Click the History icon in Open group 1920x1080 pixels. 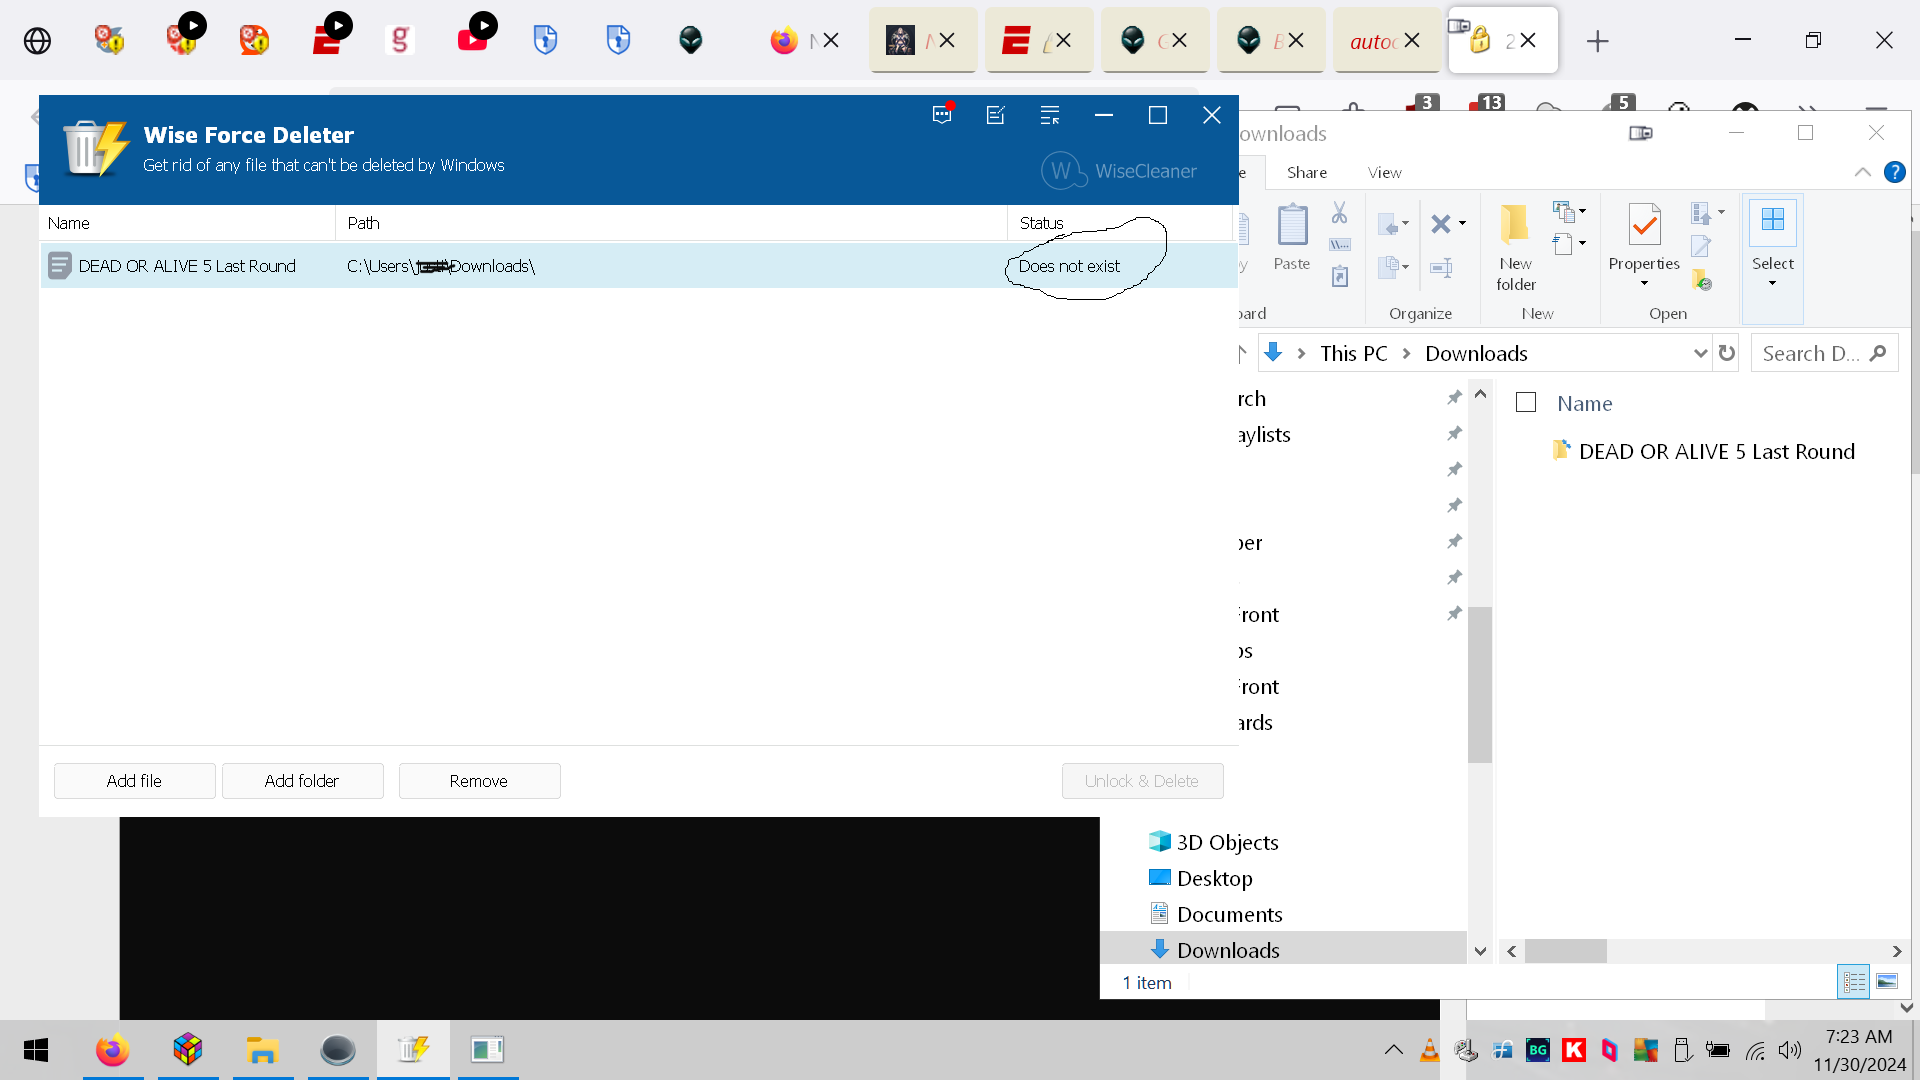(1701, 280)
